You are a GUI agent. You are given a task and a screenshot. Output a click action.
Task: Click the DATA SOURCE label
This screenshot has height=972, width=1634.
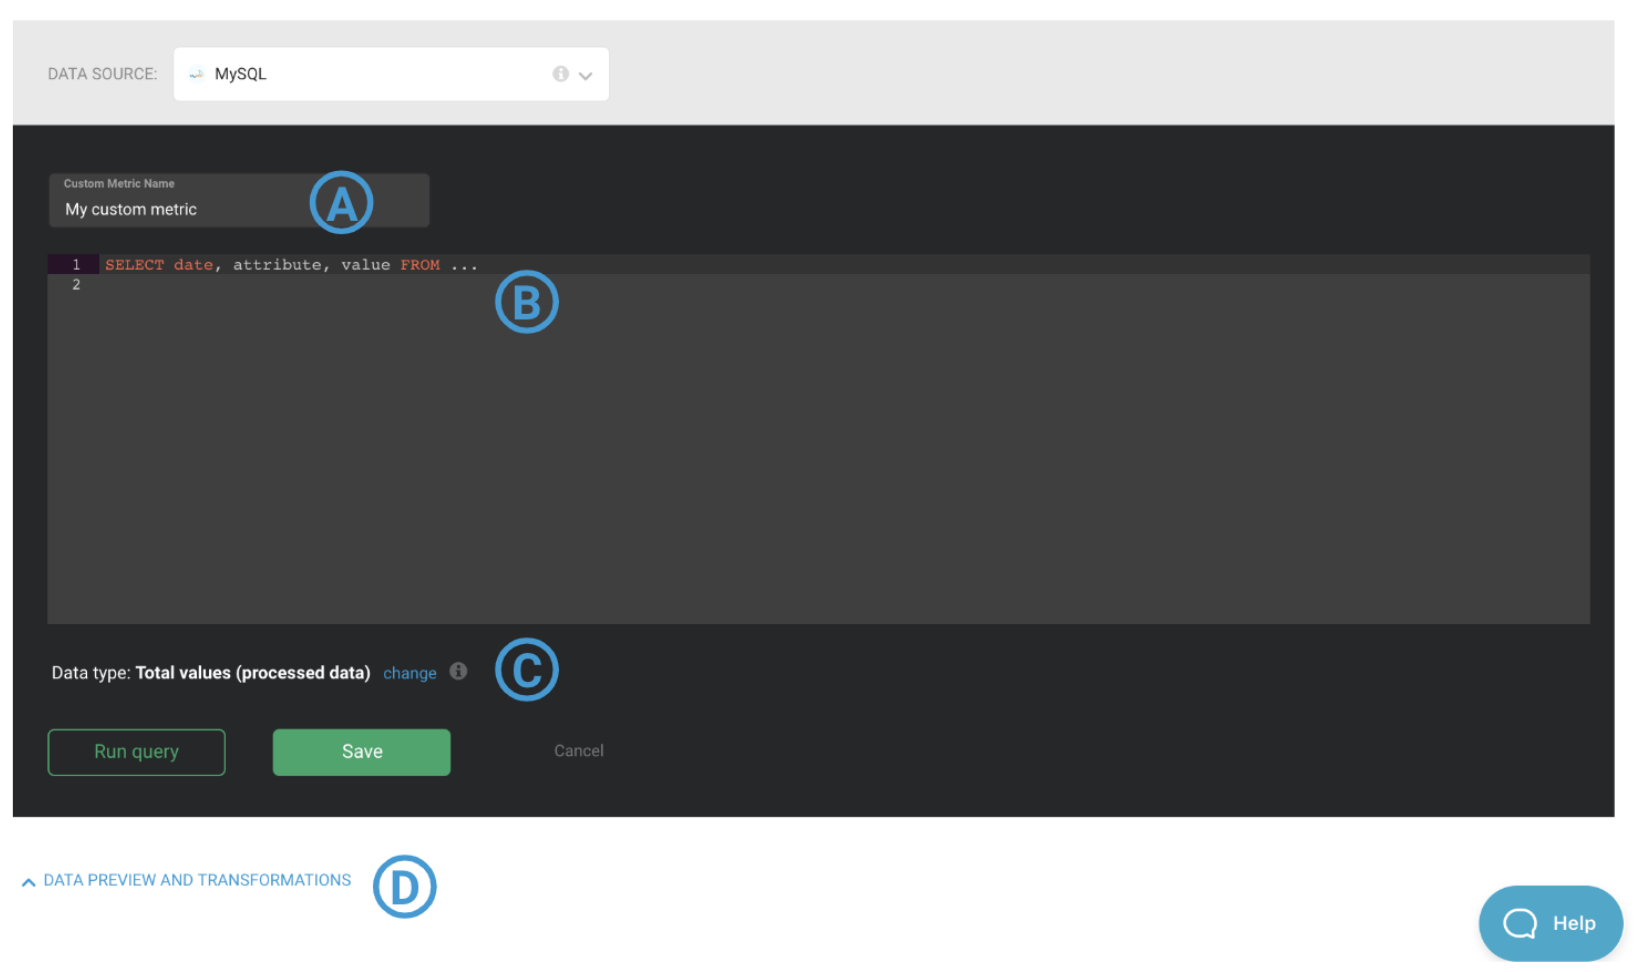click(x=103, y=74)
